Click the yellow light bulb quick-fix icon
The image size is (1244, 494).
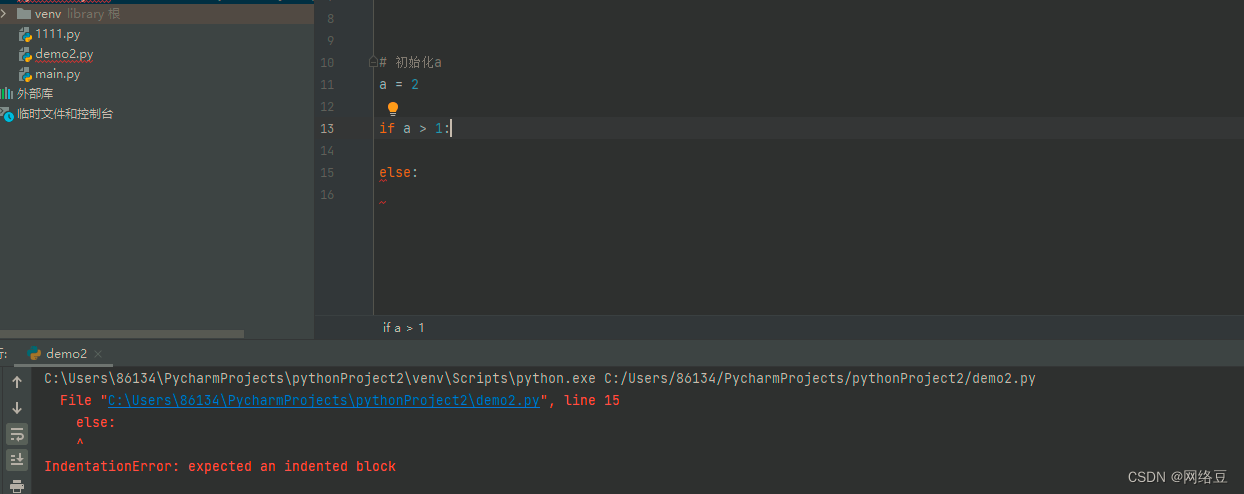[393, 107]
